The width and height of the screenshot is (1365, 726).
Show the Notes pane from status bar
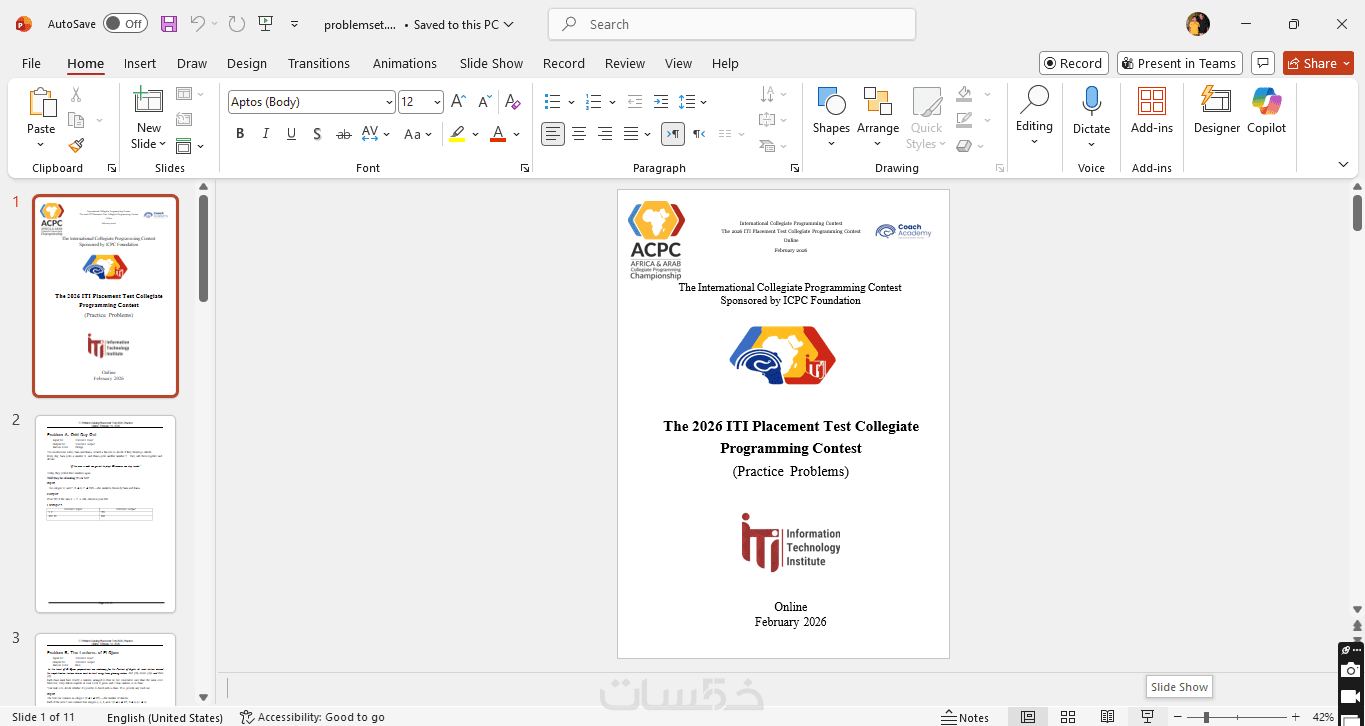pos(965,717)
